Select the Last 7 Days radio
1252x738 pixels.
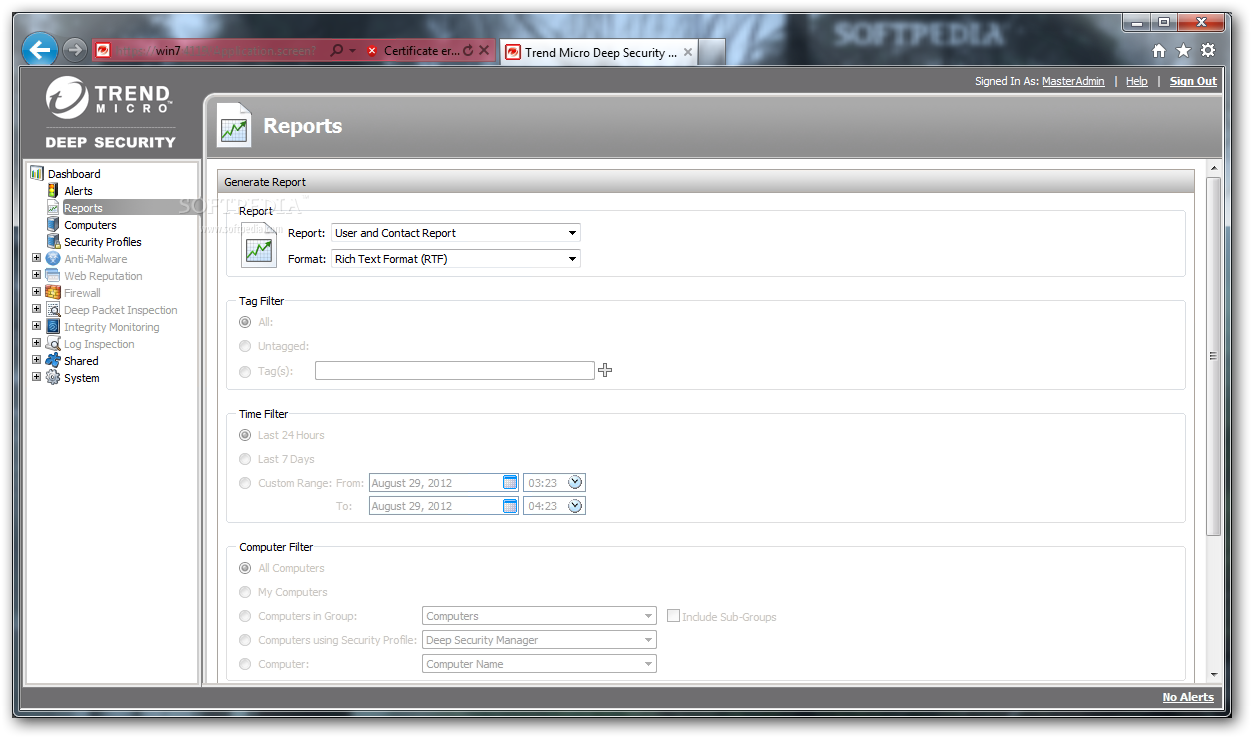tap(245, 459)
